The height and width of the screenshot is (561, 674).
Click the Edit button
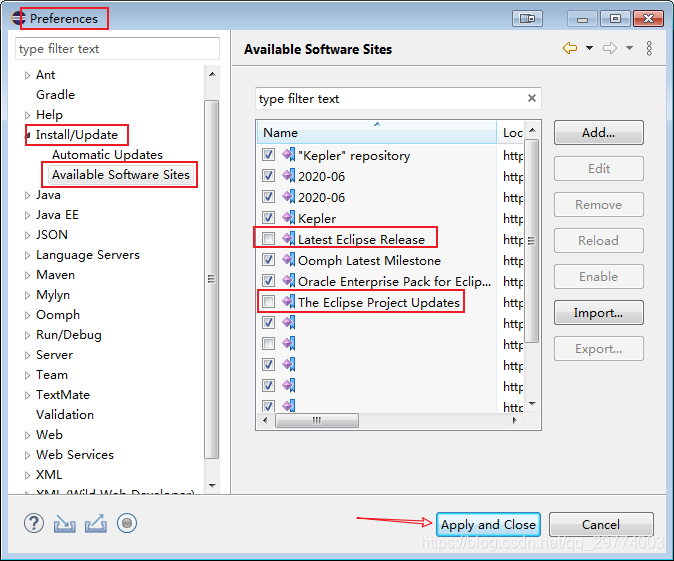point(598,169)
